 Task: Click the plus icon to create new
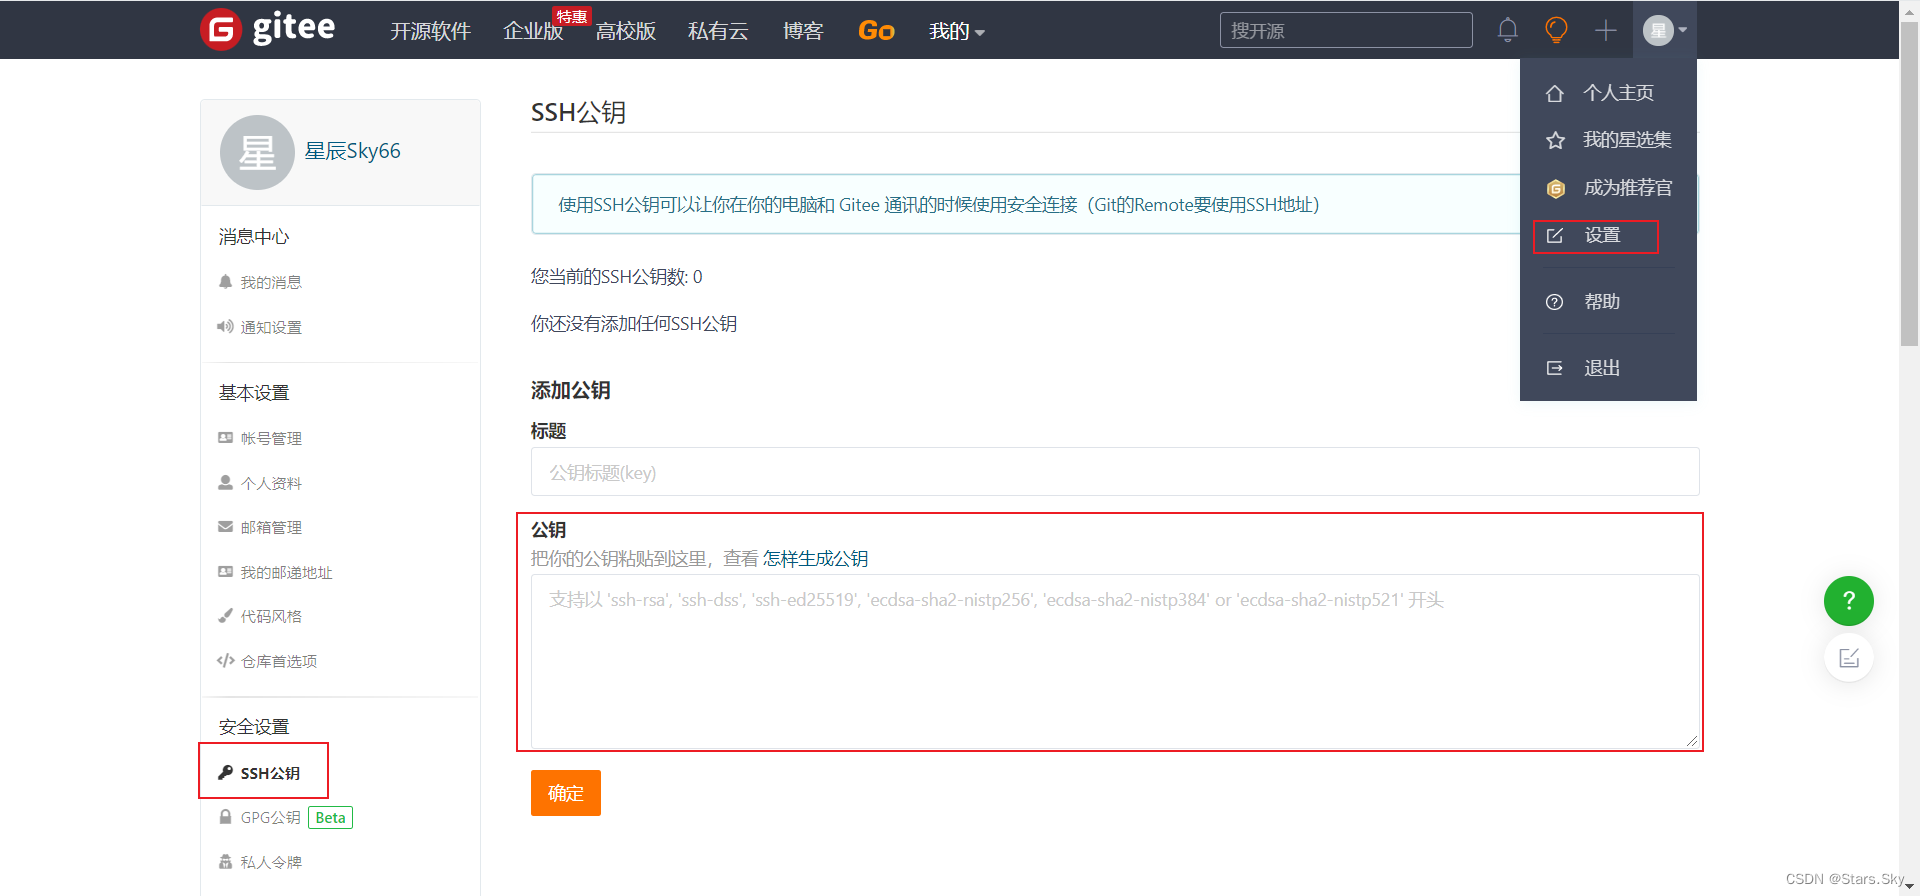click(x=1605, y=30)
